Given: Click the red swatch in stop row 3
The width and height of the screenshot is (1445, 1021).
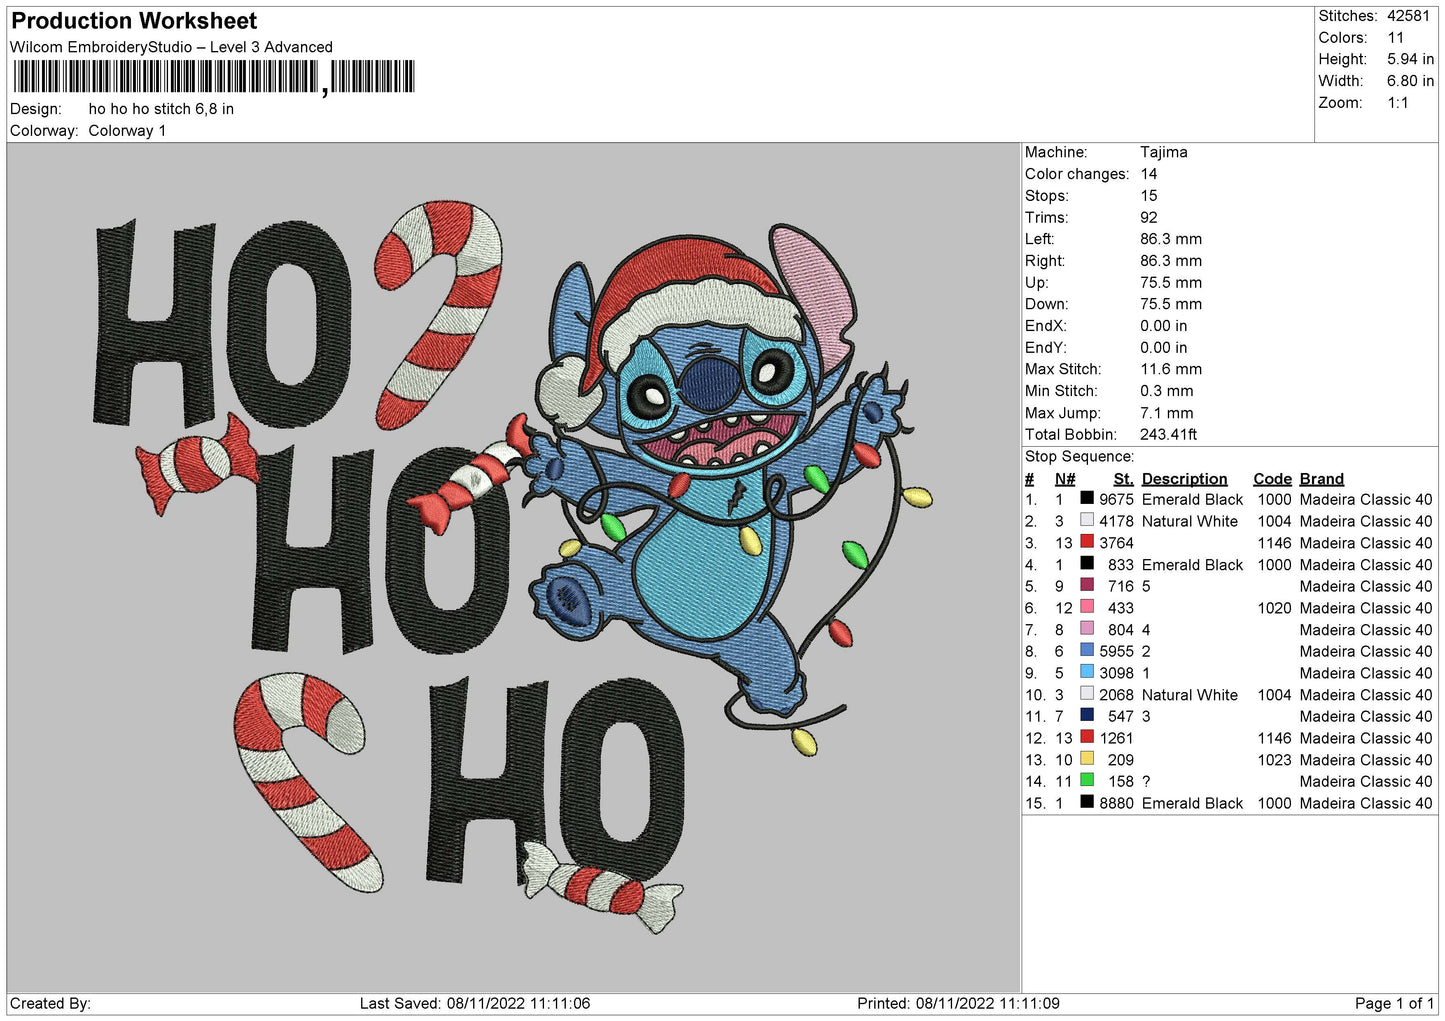Looking at the screenshot, I should tap(1087, 542).
